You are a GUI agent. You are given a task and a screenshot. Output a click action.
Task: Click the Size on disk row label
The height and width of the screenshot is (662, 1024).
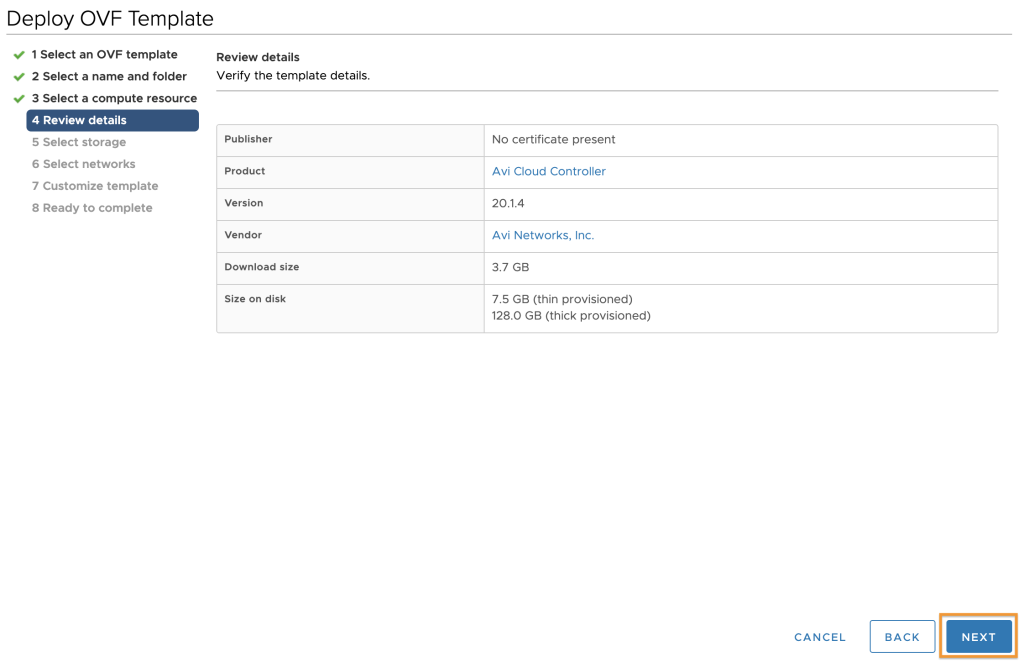coord(255,299)
